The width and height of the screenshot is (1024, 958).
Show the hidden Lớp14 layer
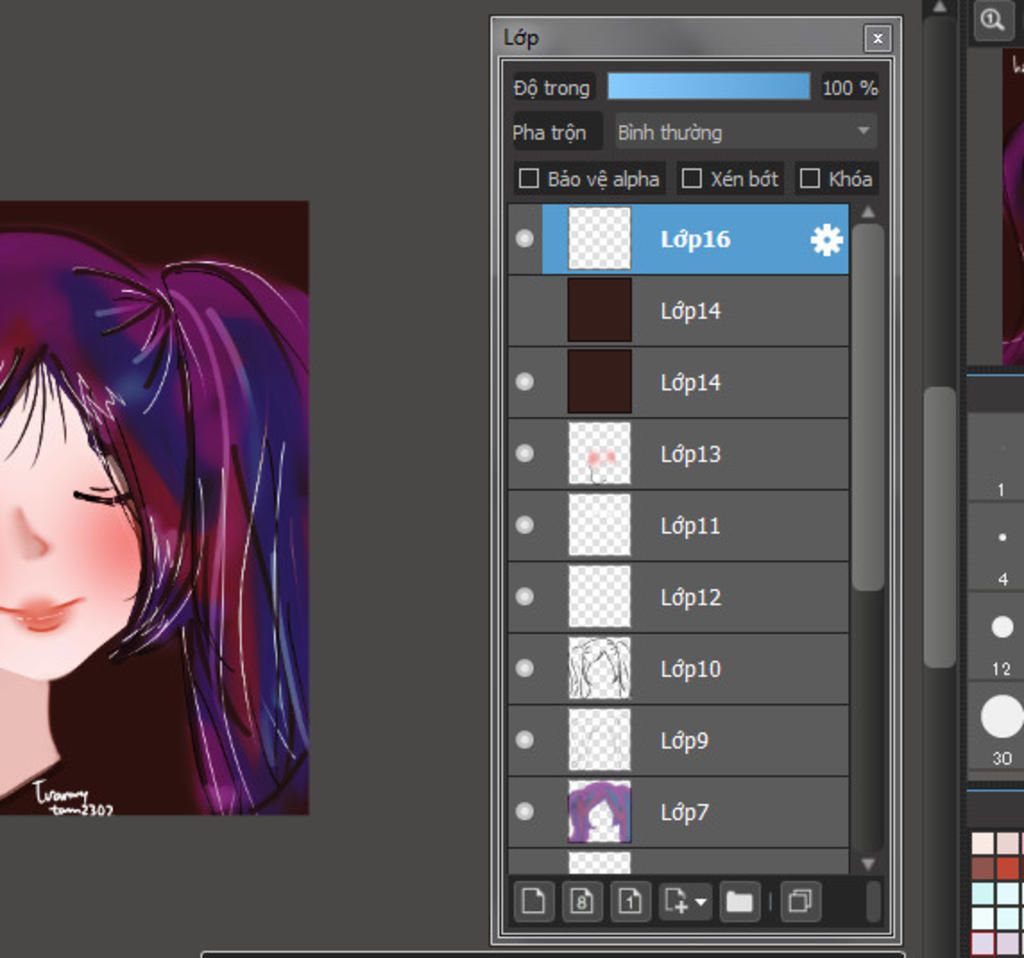[x=524, y=310]
